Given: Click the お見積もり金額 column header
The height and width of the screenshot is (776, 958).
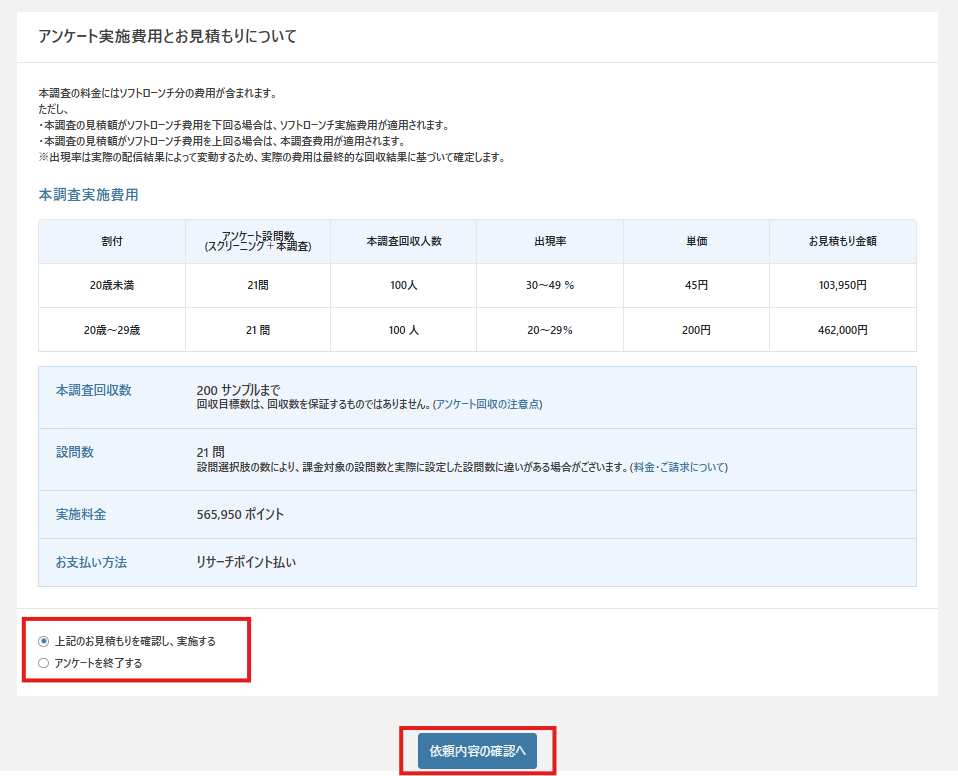Looking at the screenshot, I should coord(842,242).
